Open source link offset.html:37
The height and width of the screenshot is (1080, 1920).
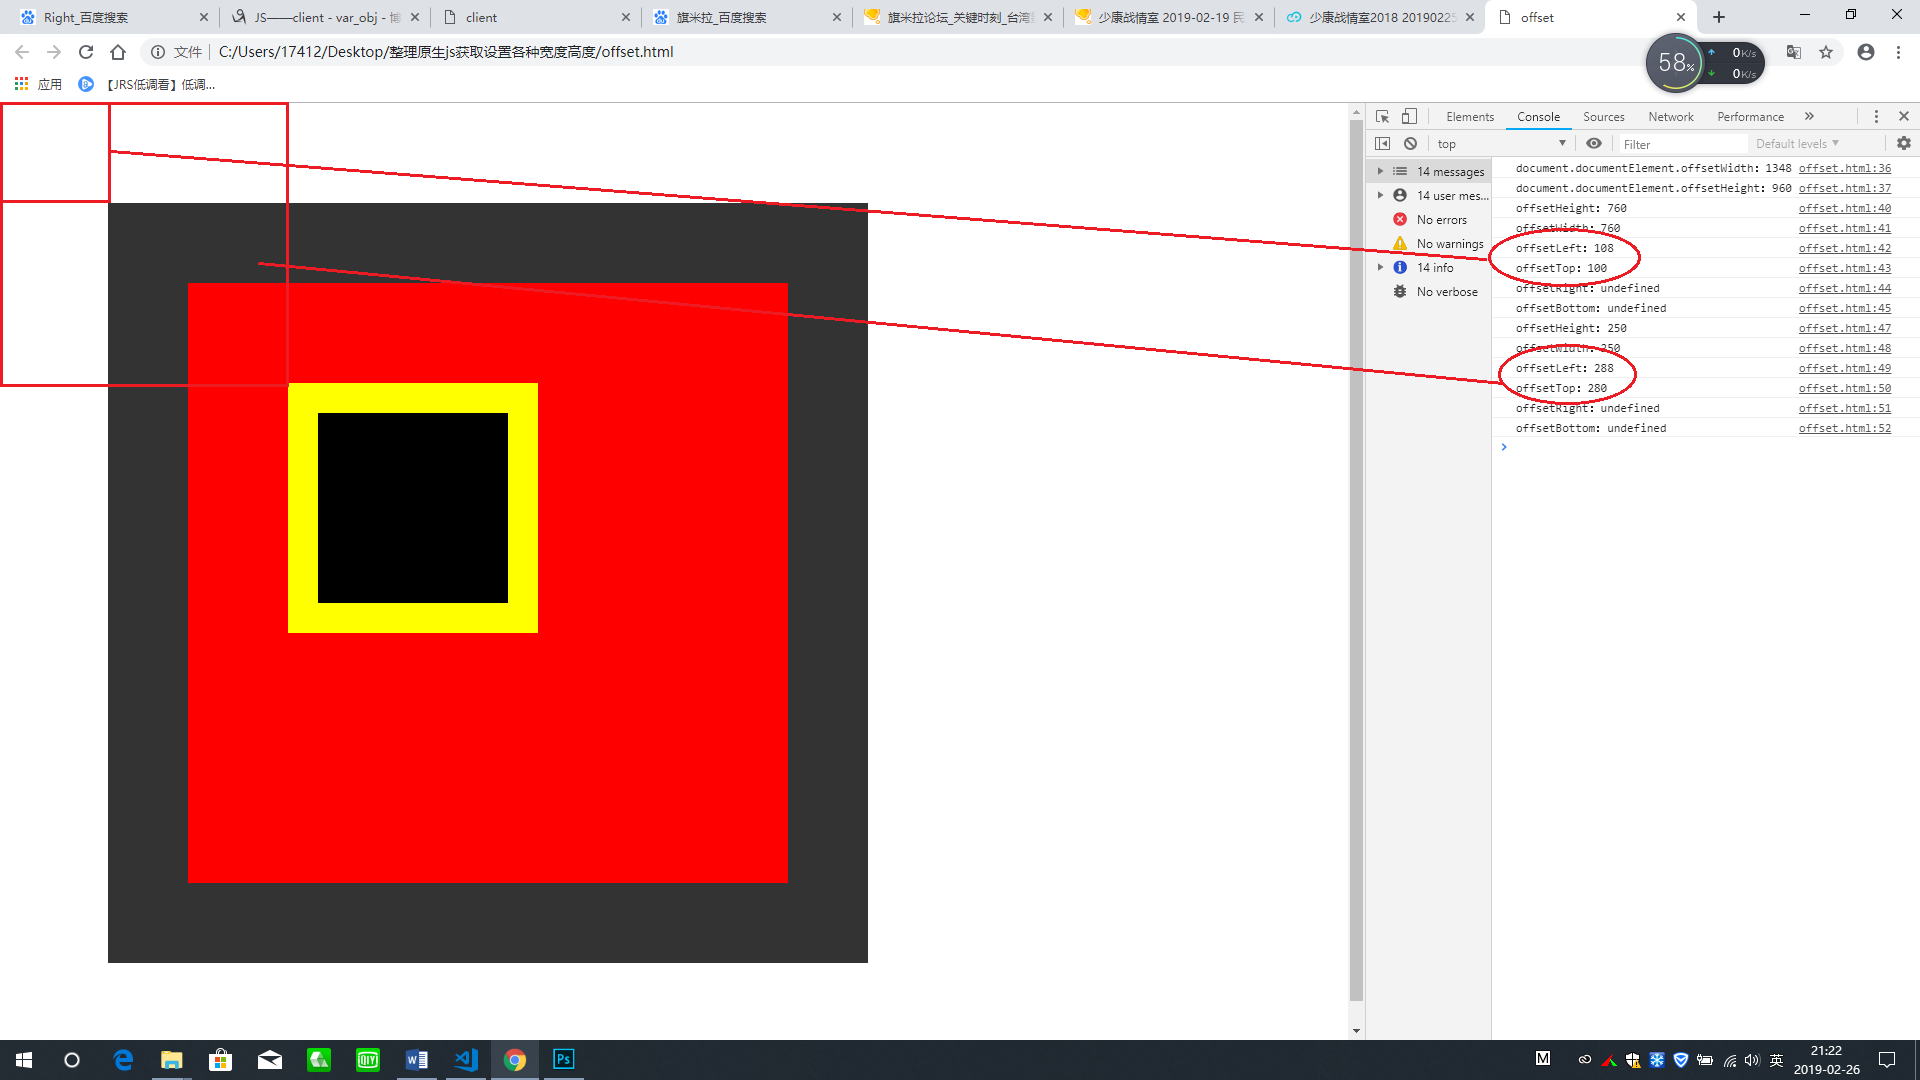click(x=1844, y=188)
